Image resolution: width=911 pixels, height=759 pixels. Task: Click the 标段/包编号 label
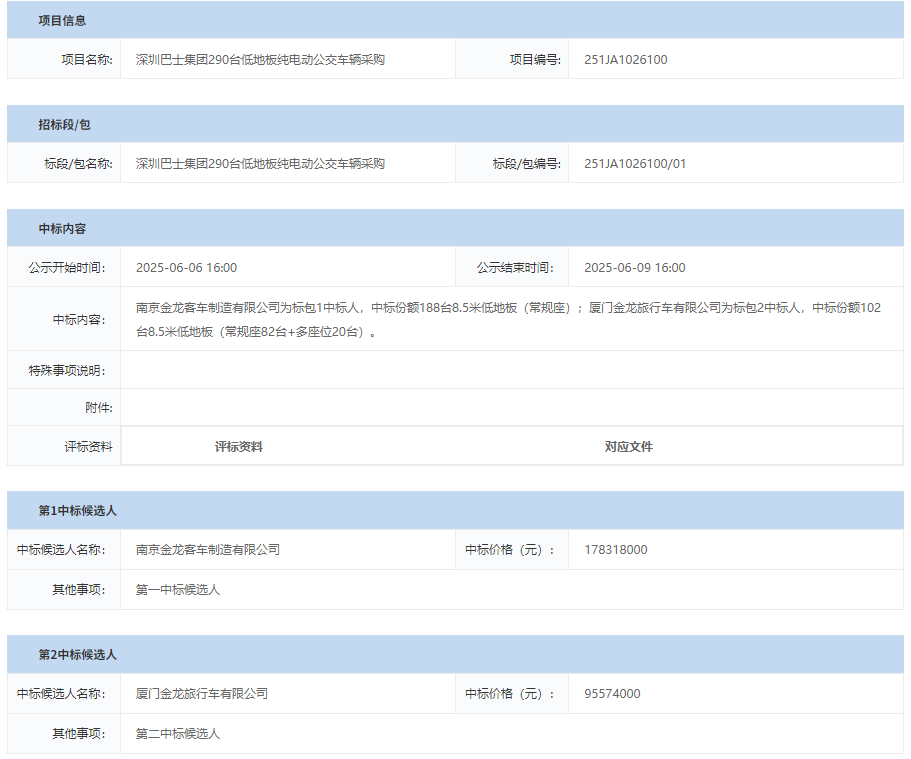point(526,164)
